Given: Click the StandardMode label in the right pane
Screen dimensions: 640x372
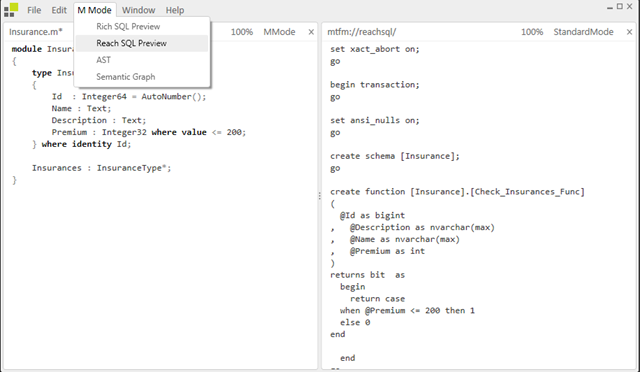Looking at the screenshot, I should pos(583,32).
